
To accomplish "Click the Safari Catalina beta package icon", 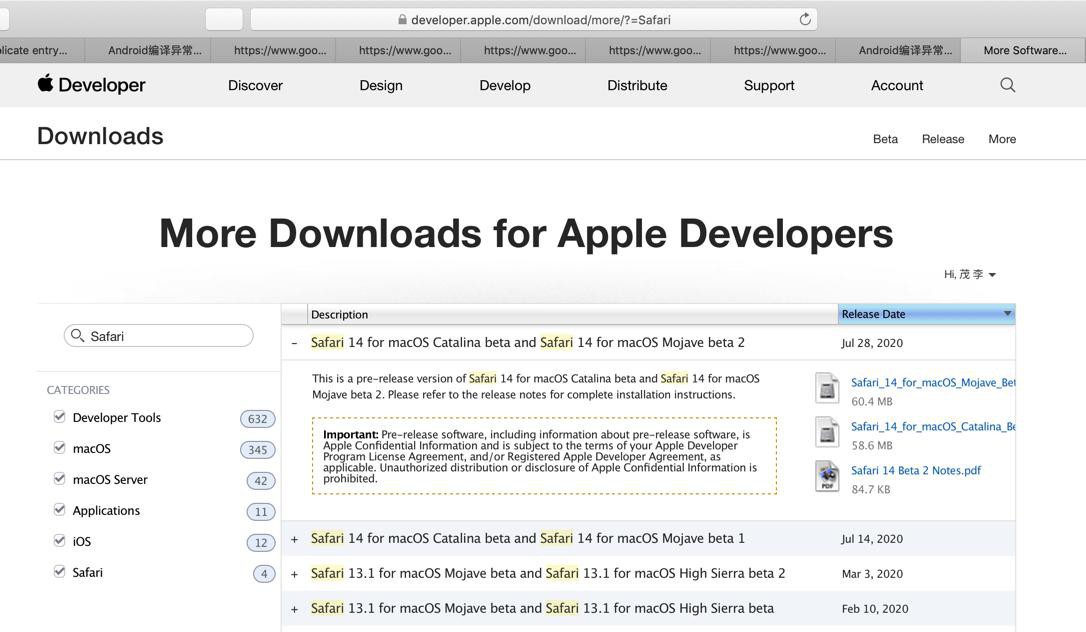I will (x=827, y=432).
